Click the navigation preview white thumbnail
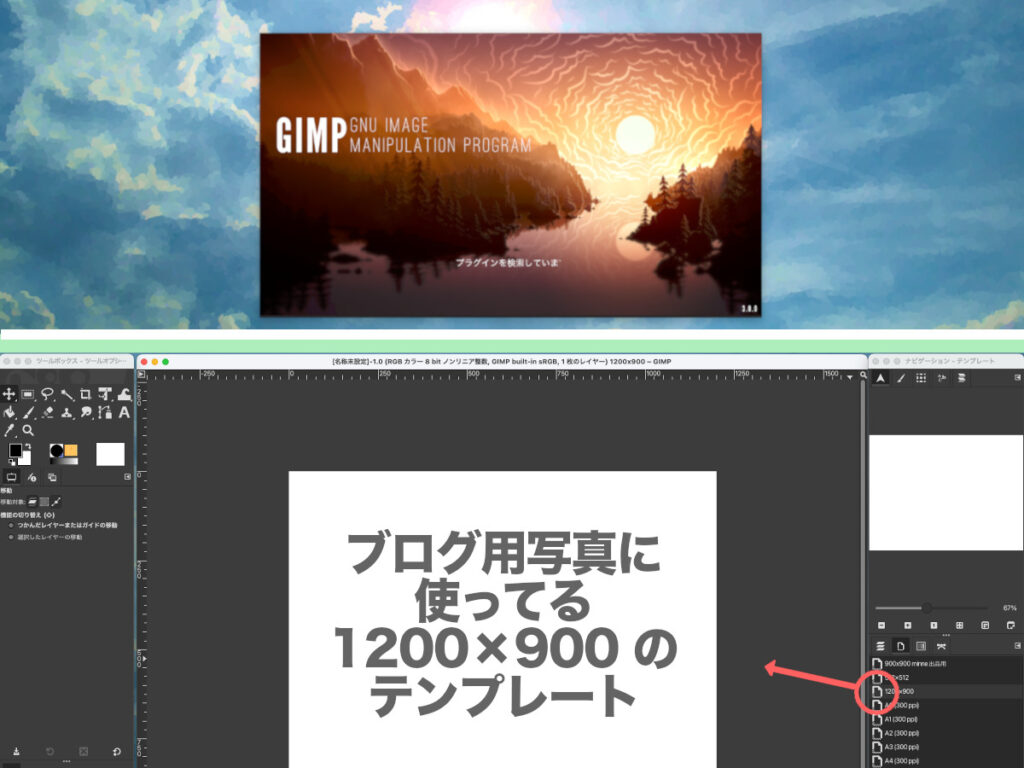The image size is (1024, 768). [x=946, y=493]
